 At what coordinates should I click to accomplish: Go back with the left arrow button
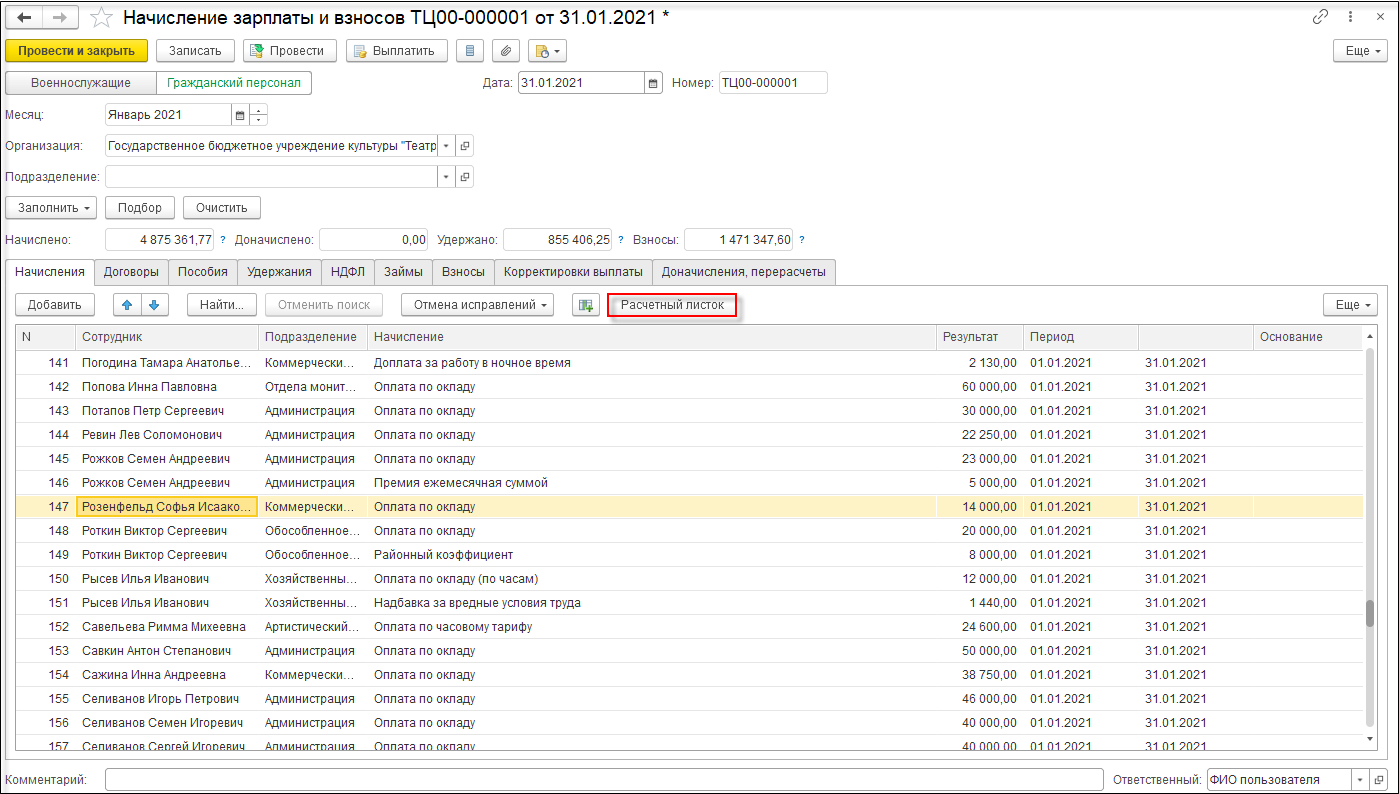[24, 18]
